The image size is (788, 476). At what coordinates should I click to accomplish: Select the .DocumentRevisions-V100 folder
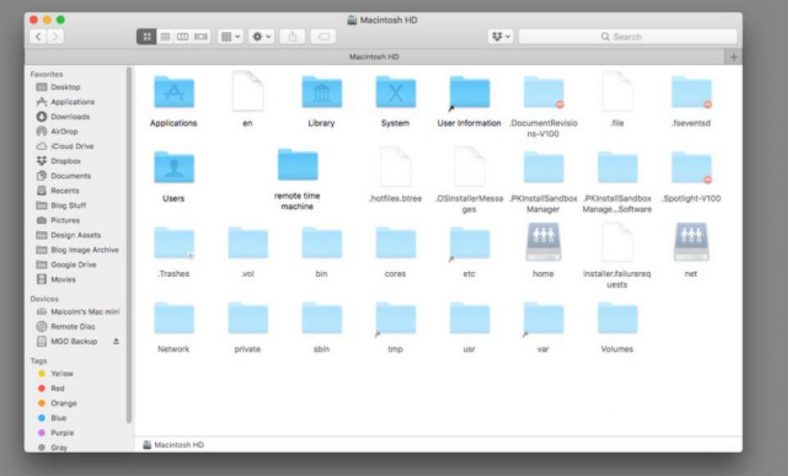[543, 92]
